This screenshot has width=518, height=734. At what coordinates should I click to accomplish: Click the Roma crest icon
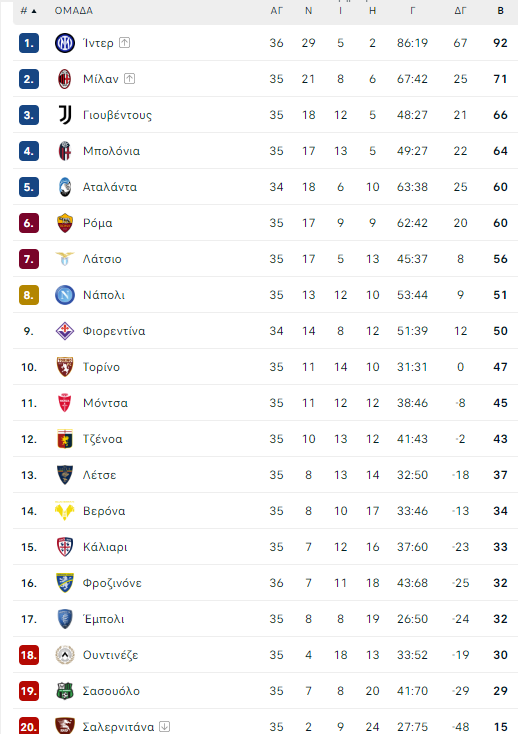(x=65, y=223)
